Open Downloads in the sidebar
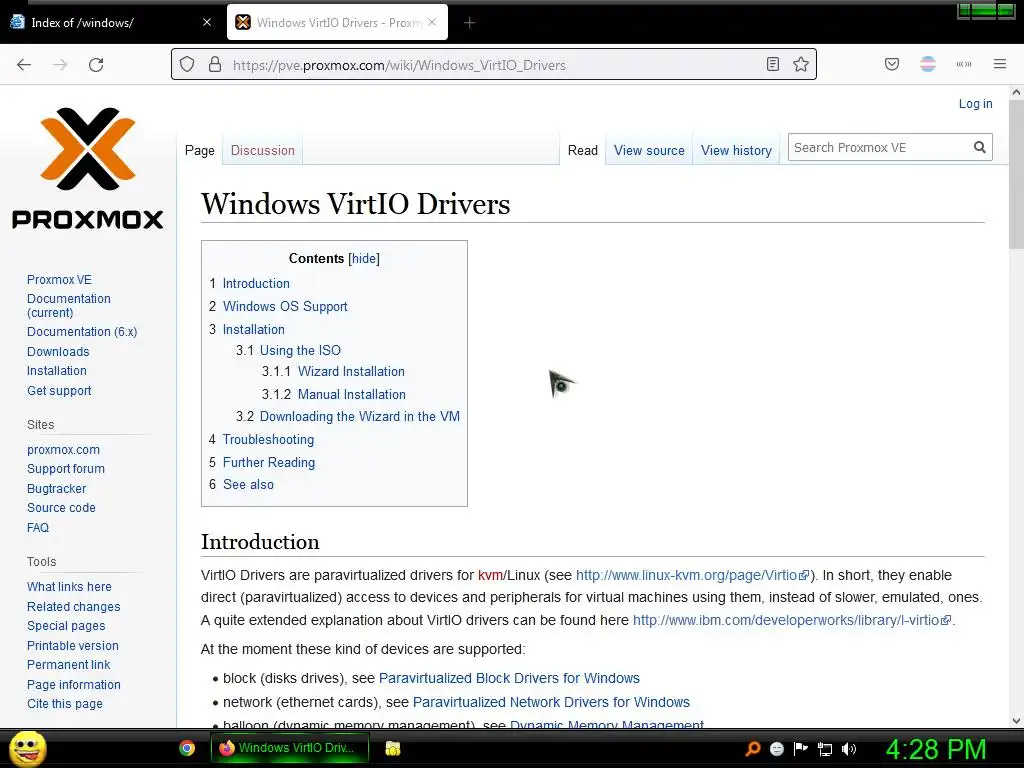This screenshot has width=1024, height=768. pyautogui.click(x=58, y=351)
